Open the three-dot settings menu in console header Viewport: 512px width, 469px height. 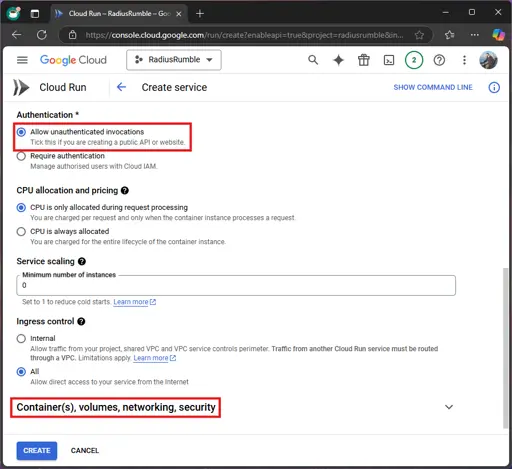coord(464,60)
